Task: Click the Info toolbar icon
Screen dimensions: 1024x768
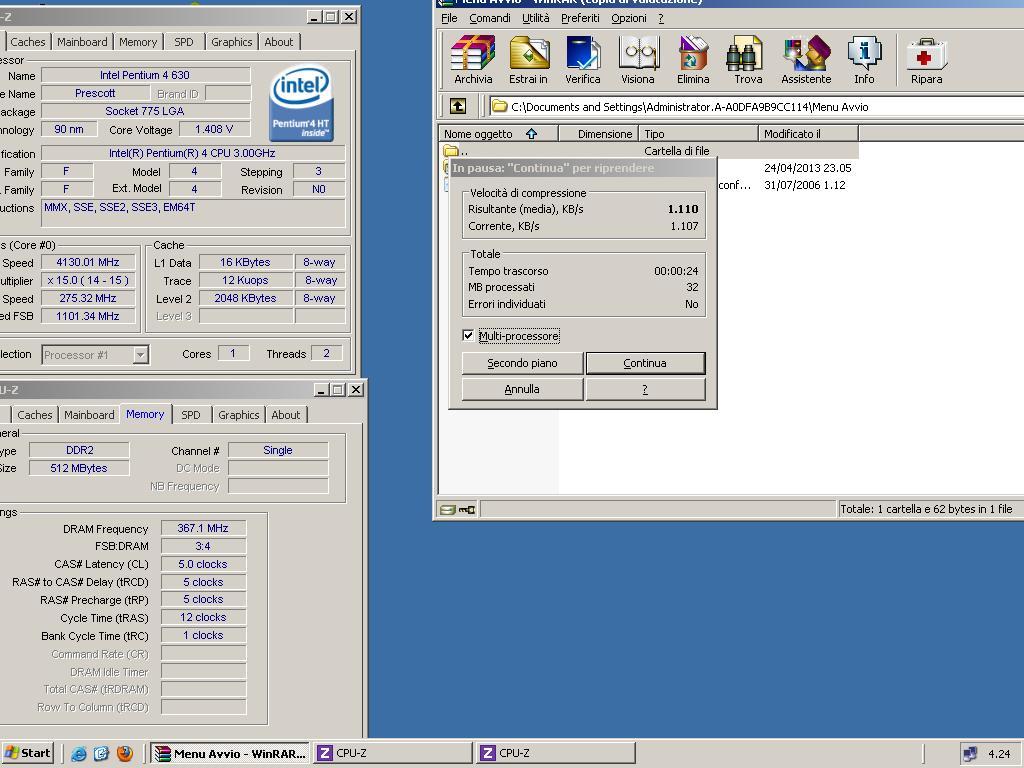Action: coord(864,60)
